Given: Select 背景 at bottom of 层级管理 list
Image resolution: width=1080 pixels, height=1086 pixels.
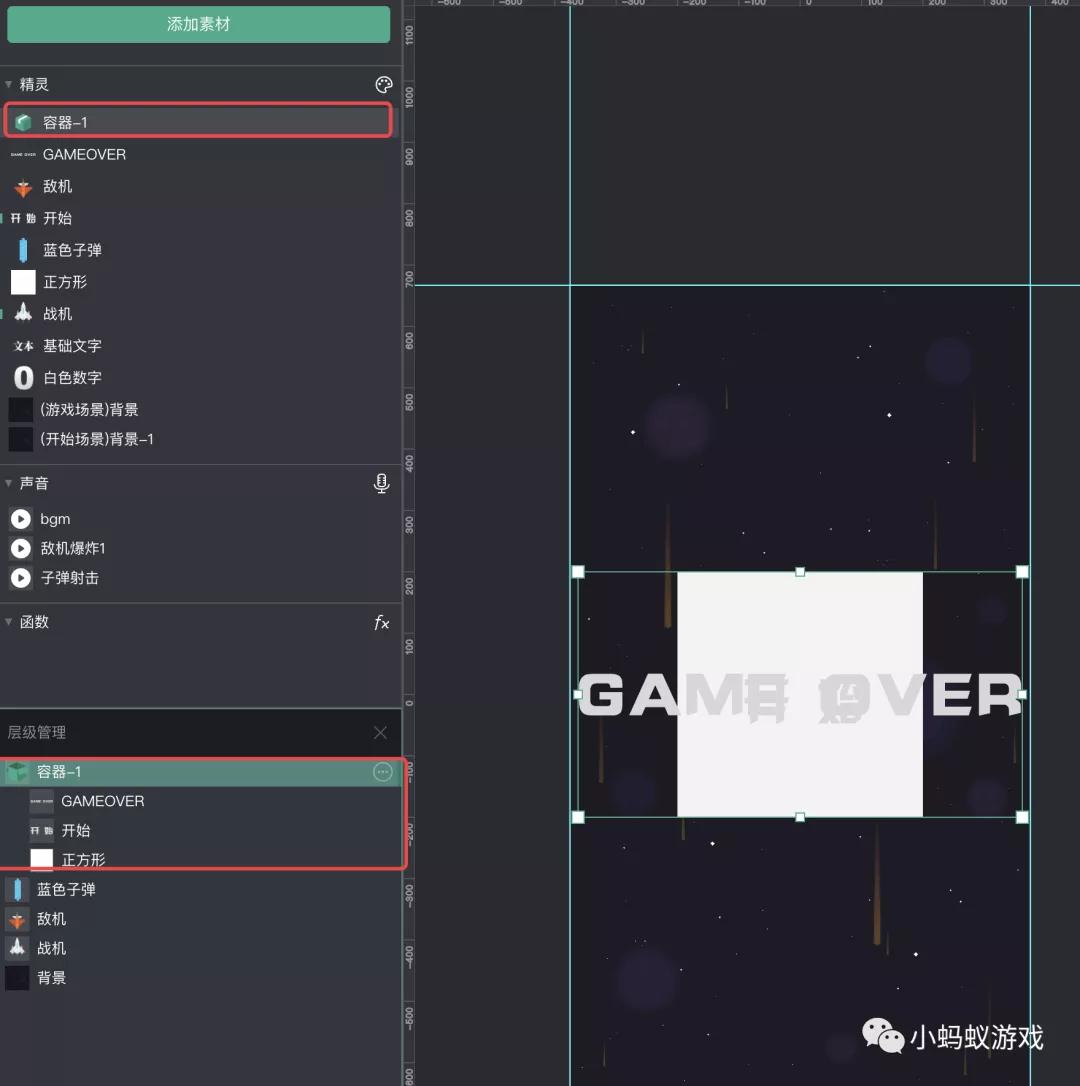Looking at the screenshot, I should [54, 978].
